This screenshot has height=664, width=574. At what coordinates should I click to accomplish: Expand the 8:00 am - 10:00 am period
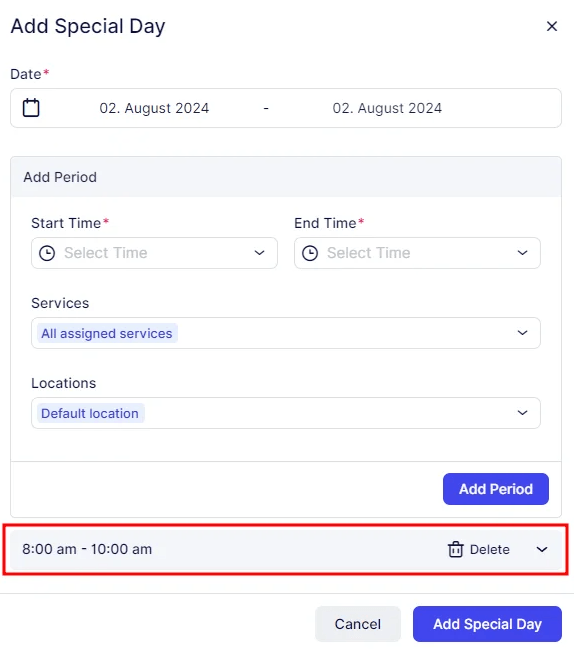(542, 549)
